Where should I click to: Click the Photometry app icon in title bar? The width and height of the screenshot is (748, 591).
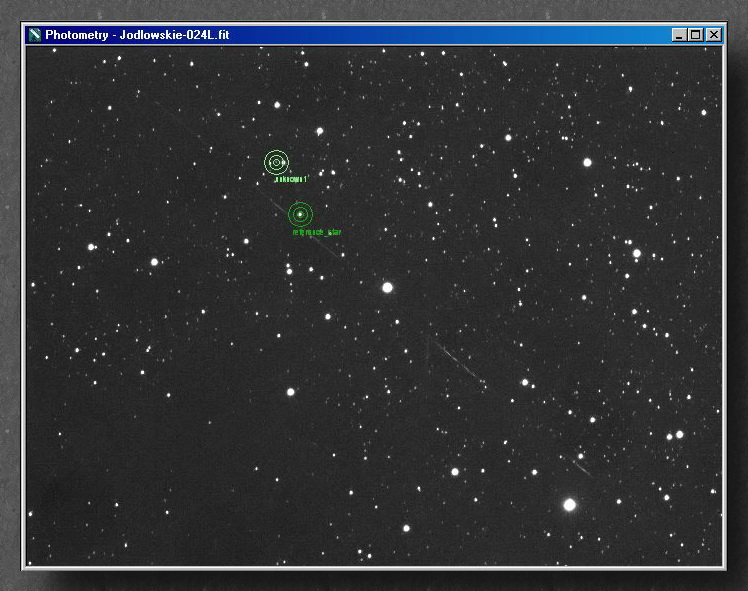(34, 35)
